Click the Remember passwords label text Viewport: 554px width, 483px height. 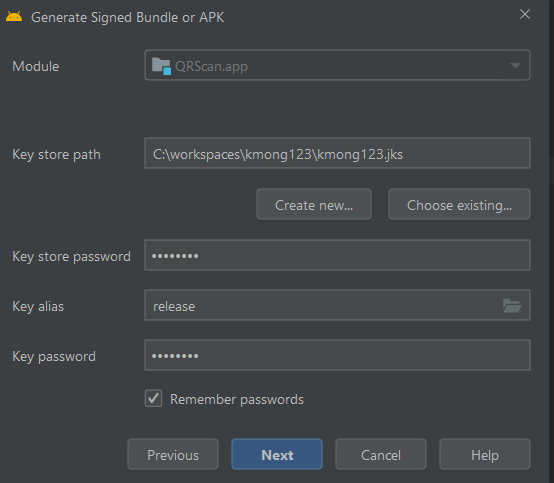coord(237,400)
